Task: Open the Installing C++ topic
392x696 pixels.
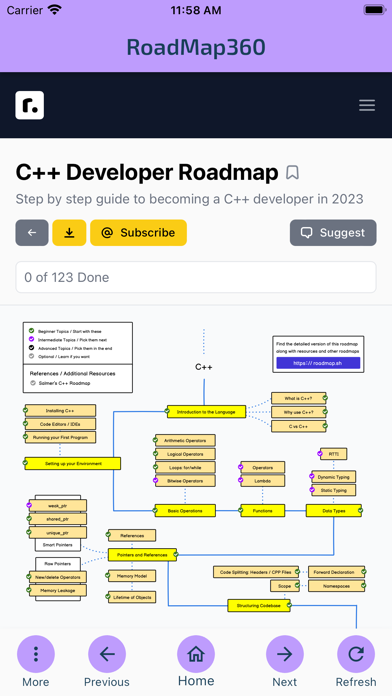Action: click(x=60, y=411)
